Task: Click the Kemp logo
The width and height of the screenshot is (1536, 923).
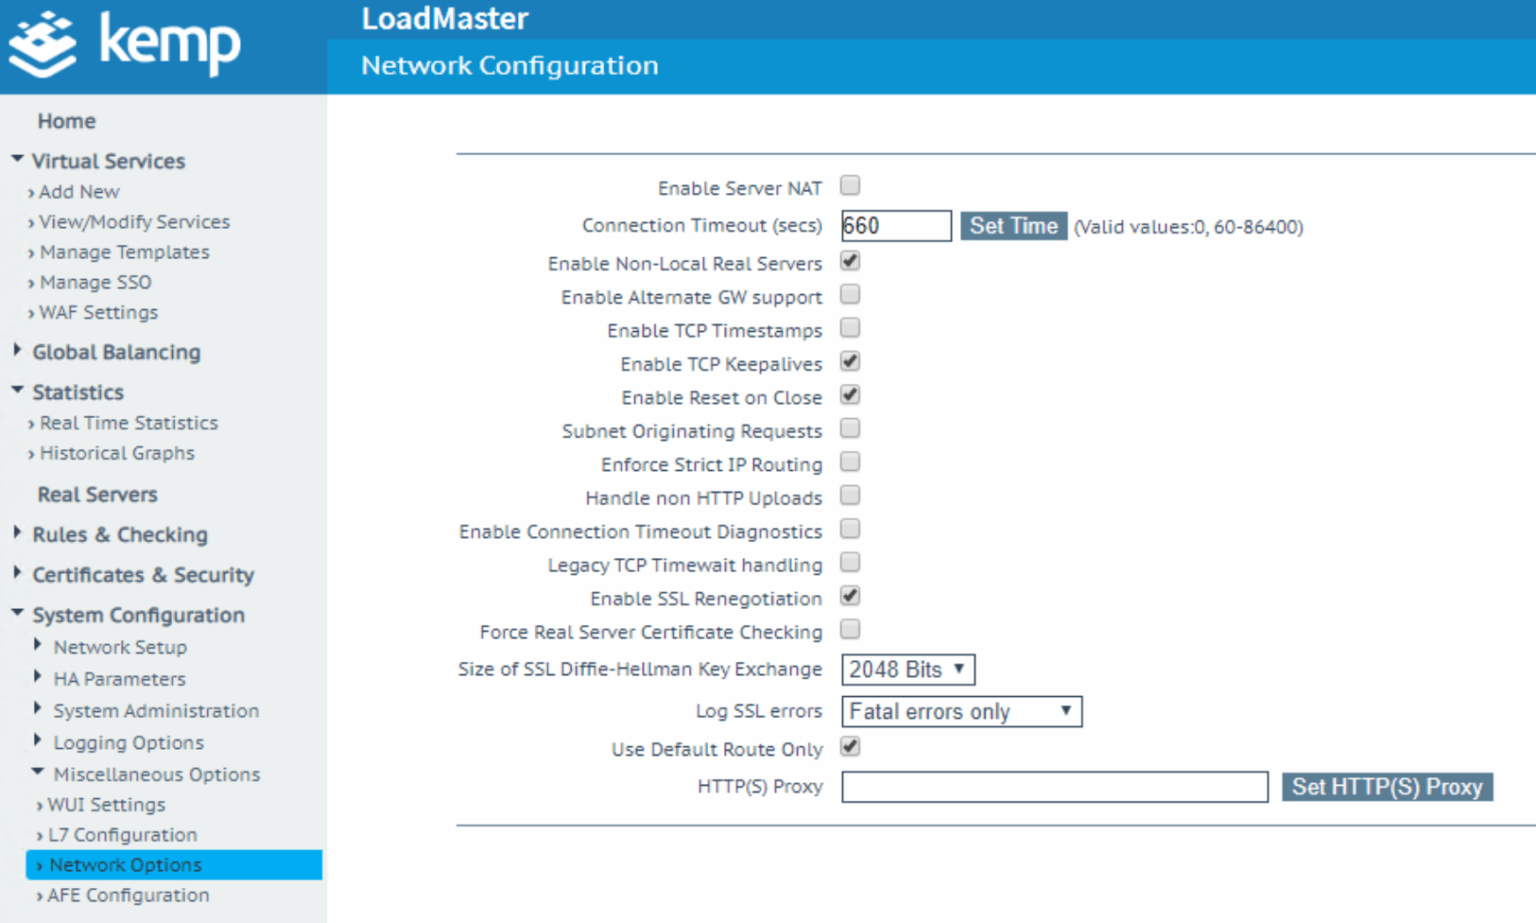Action: tap(125, 44)
